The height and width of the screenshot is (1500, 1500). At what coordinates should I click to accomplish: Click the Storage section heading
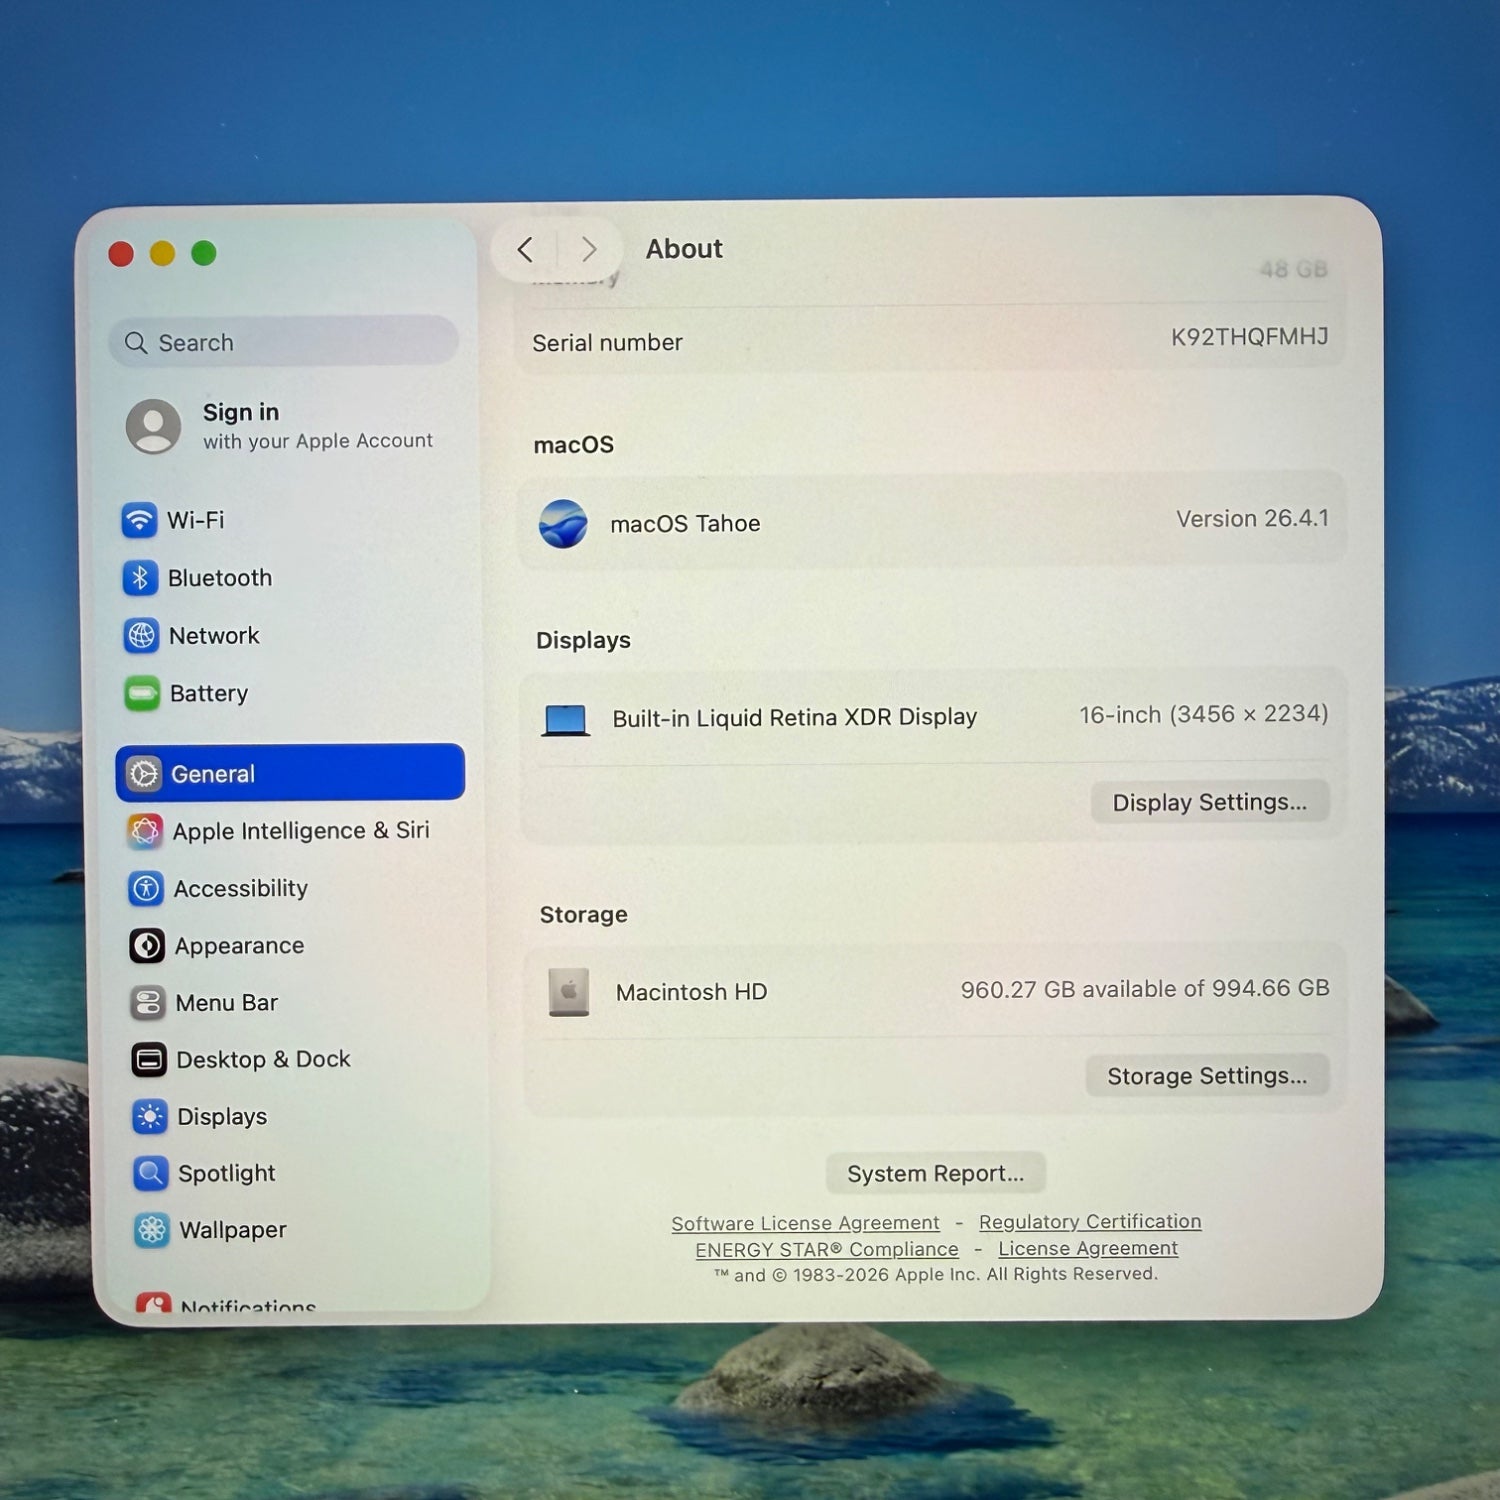click(584, 915)
